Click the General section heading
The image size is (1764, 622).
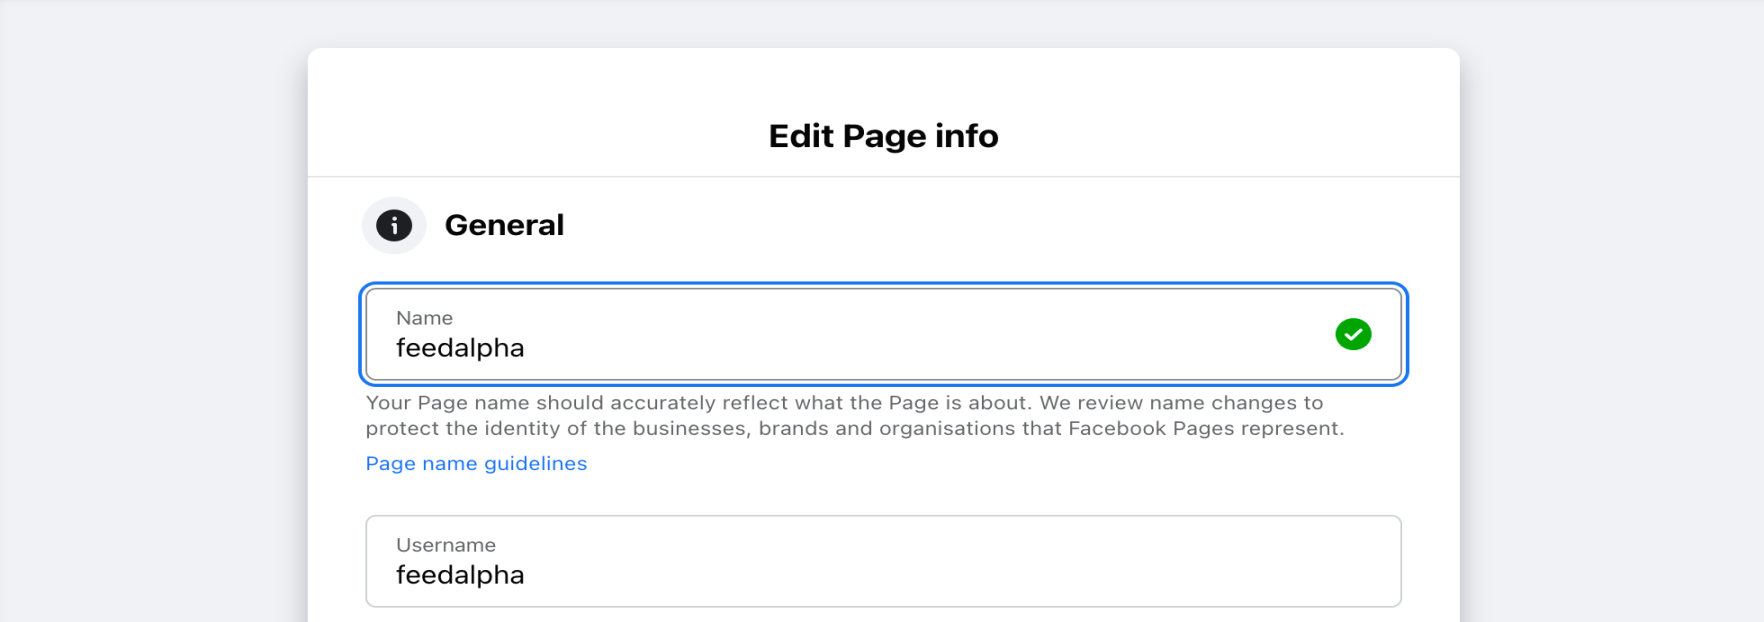pos(504,225)
